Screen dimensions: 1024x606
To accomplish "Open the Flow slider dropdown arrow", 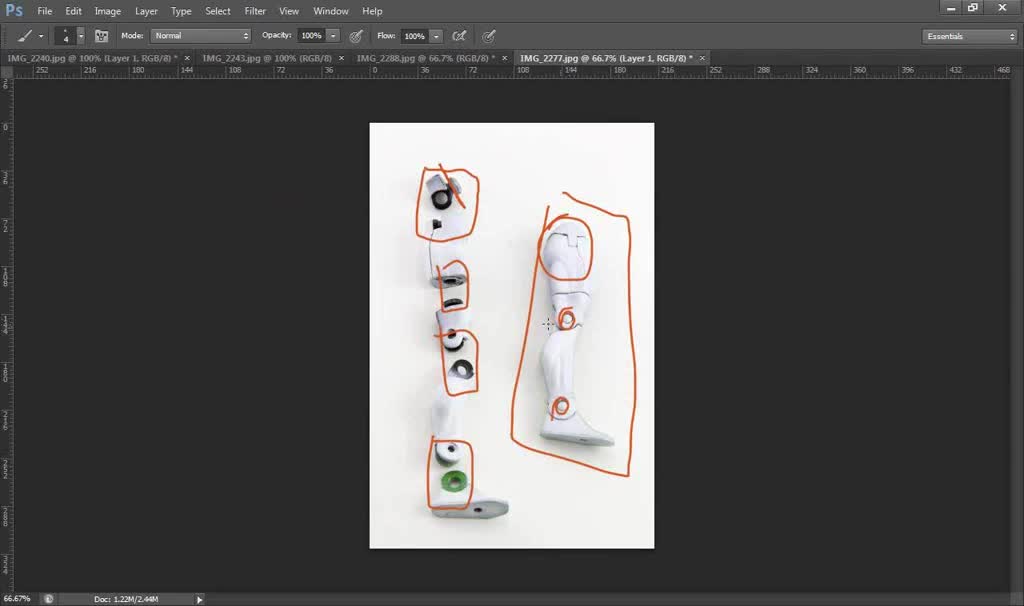I will pos(436,36).
